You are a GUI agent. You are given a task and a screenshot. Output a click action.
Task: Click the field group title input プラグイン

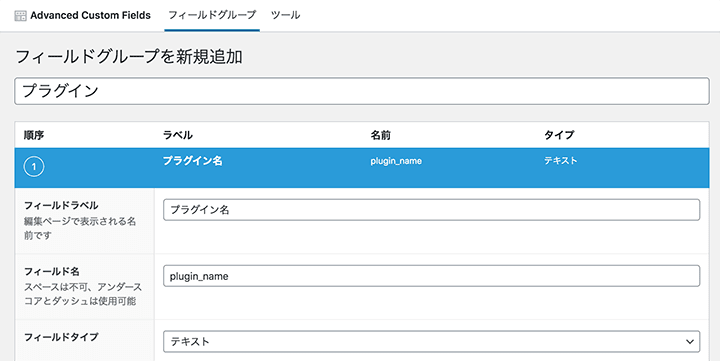(362, 91)
